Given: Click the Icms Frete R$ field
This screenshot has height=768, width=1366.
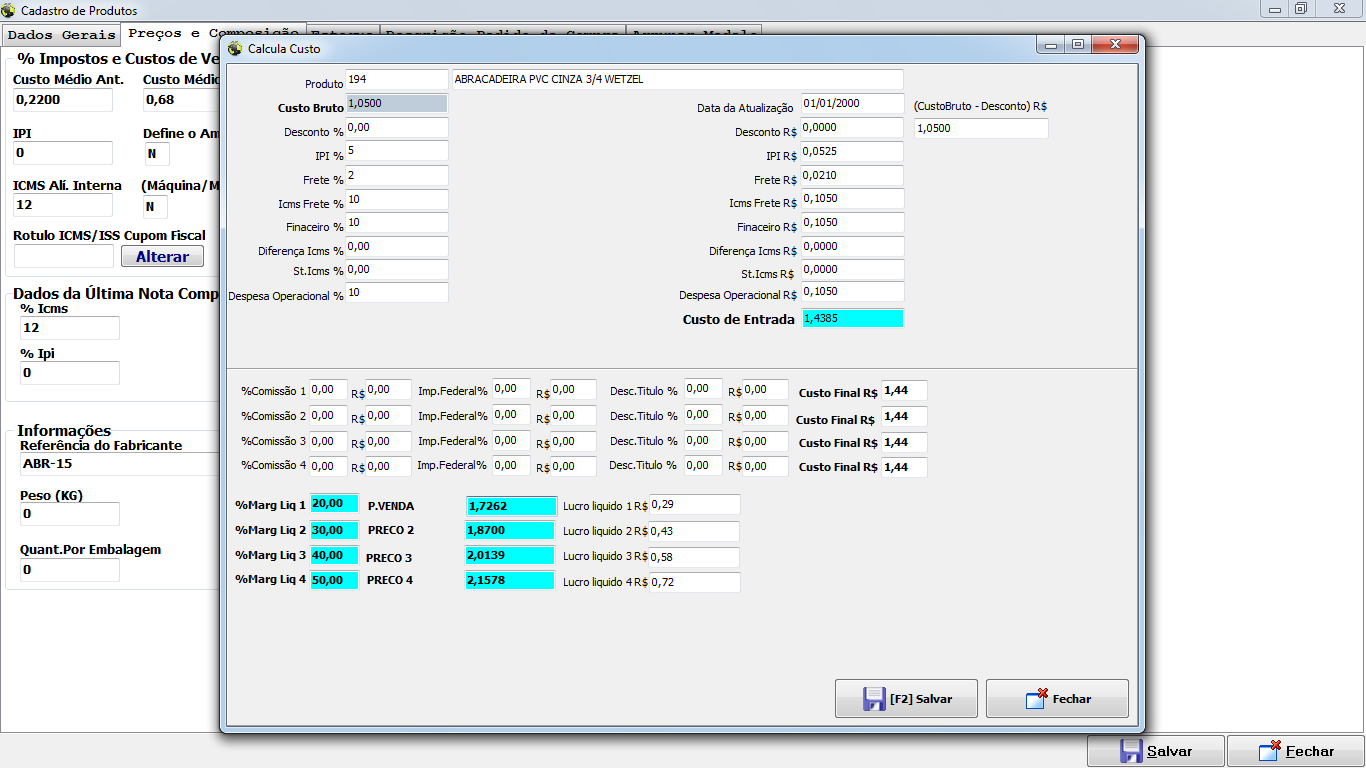Looking at the screenshot, I should pos(852,199).
